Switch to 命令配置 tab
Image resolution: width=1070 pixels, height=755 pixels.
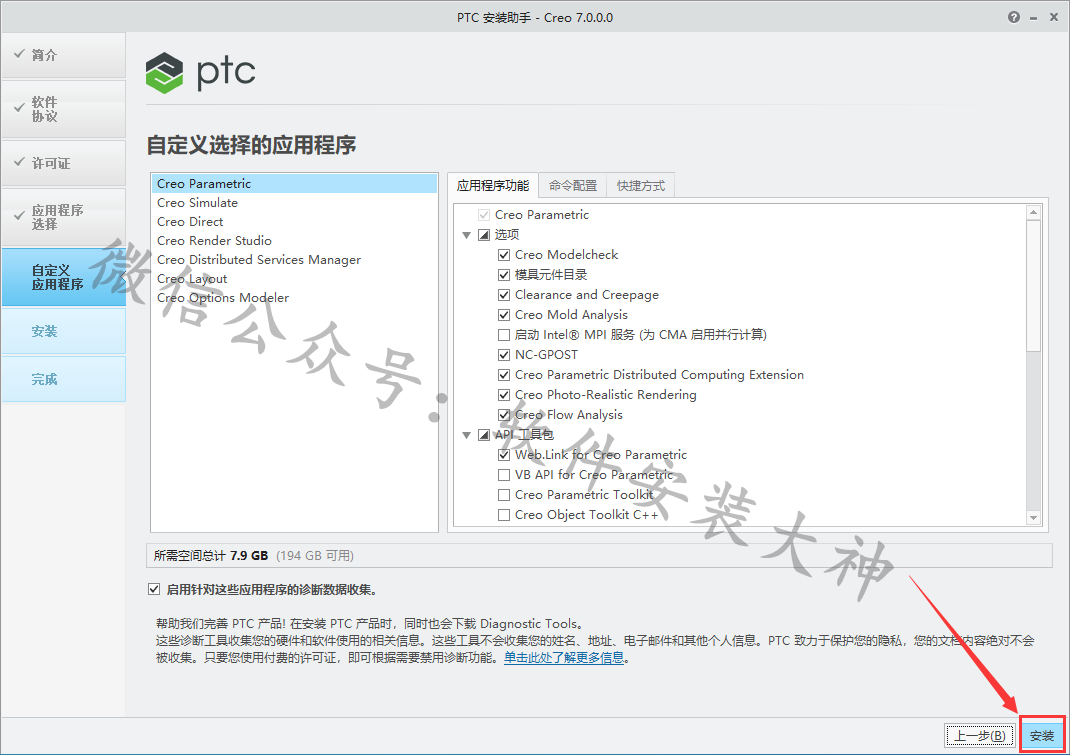click(573, 186)
